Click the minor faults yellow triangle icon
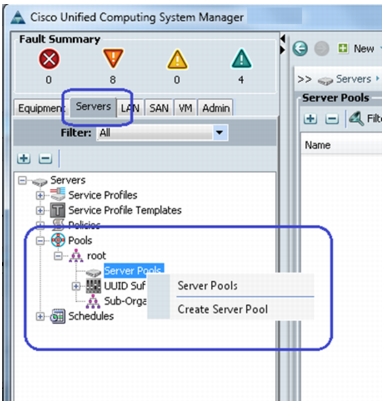Screen dimensions: 385x416 (x=177, y=60)
